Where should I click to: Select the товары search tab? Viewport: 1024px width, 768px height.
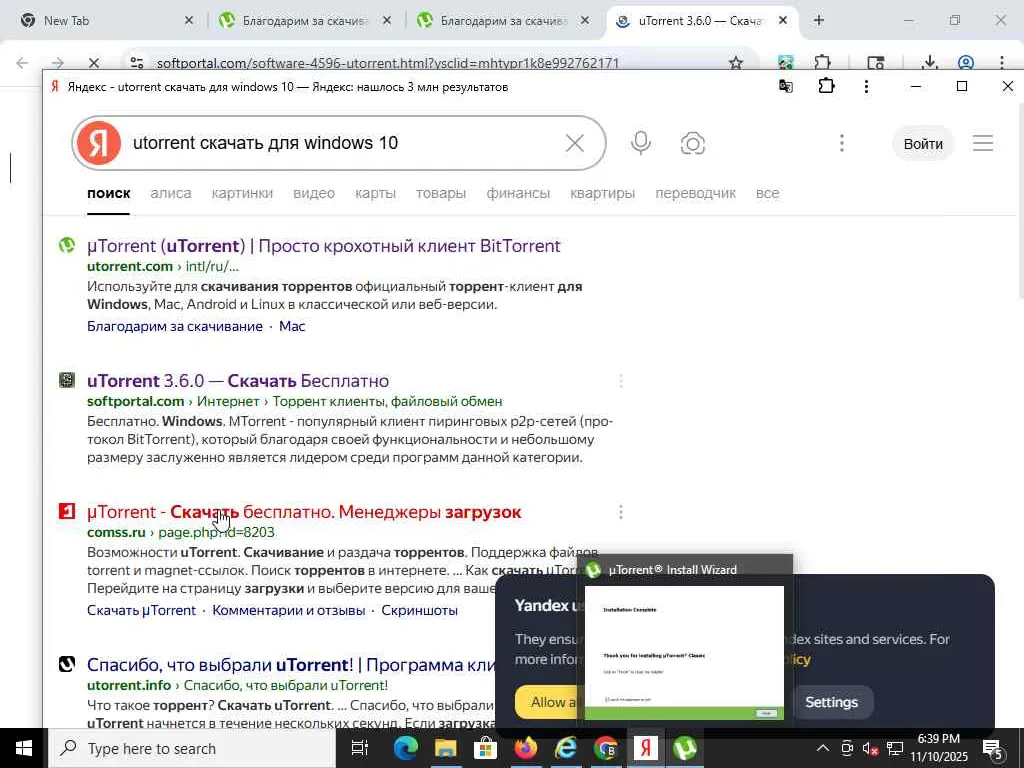(x=441, y=193)
